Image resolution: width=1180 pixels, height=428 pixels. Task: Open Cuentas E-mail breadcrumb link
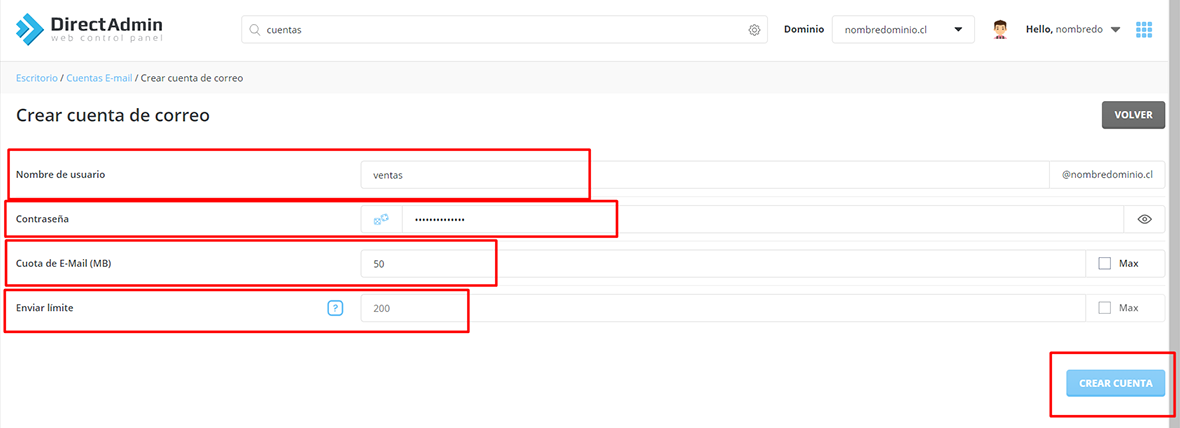click(99, 77)
